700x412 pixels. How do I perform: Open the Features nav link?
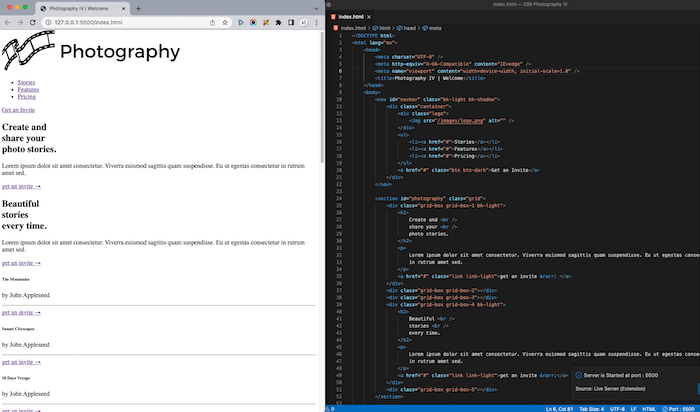click(x=28, y=90)
